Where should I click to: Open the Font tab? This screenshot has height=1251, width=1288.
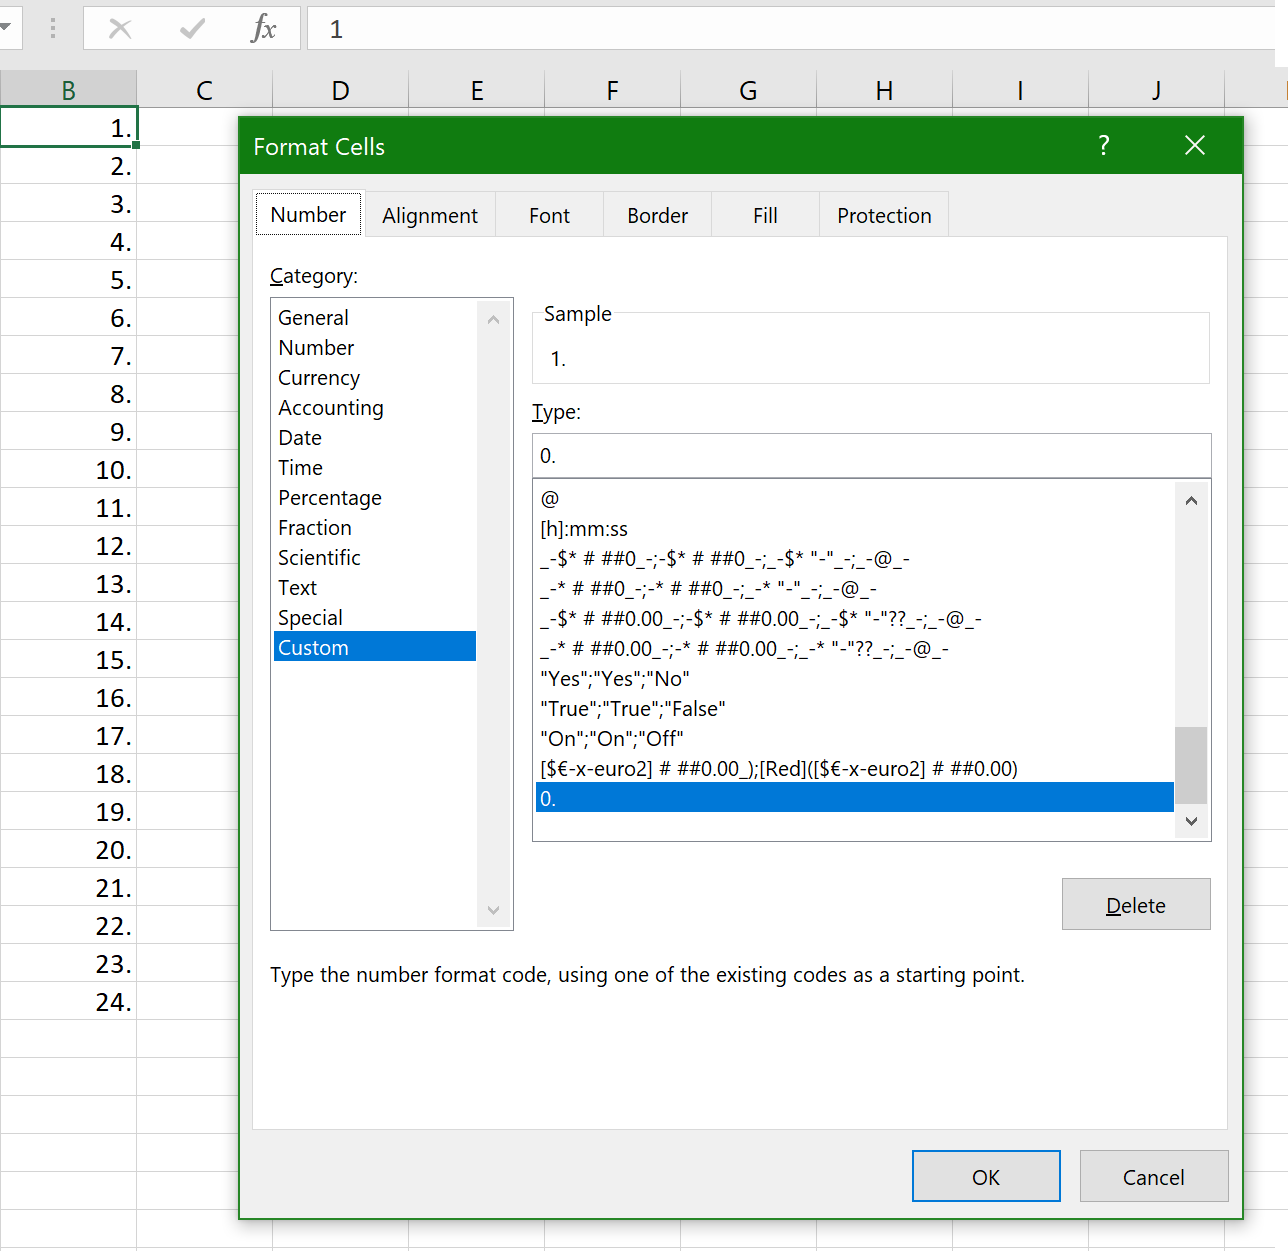coord(549,215)
